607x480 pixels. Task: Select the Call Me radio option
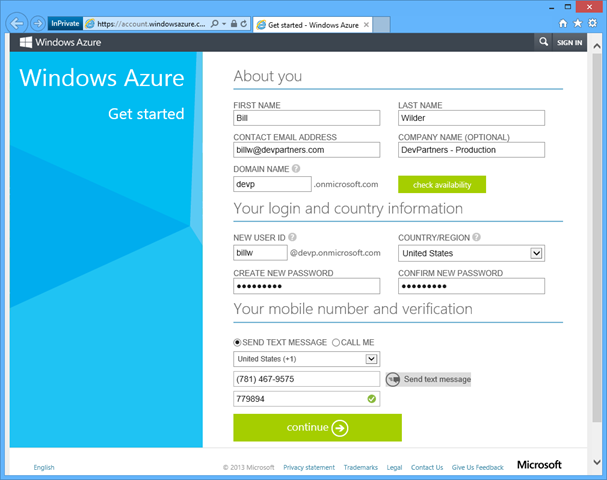(x=336, y=342)
